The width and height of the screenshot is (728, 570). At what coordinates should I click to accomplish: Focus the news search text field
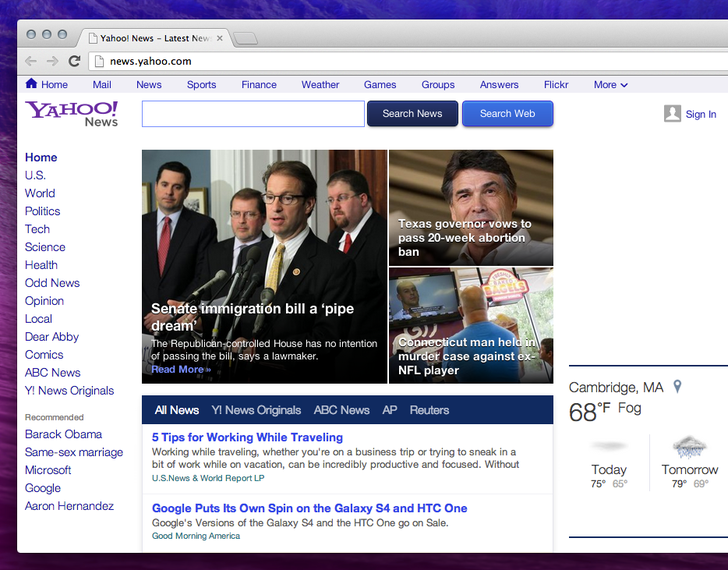(x=253, y=114)
